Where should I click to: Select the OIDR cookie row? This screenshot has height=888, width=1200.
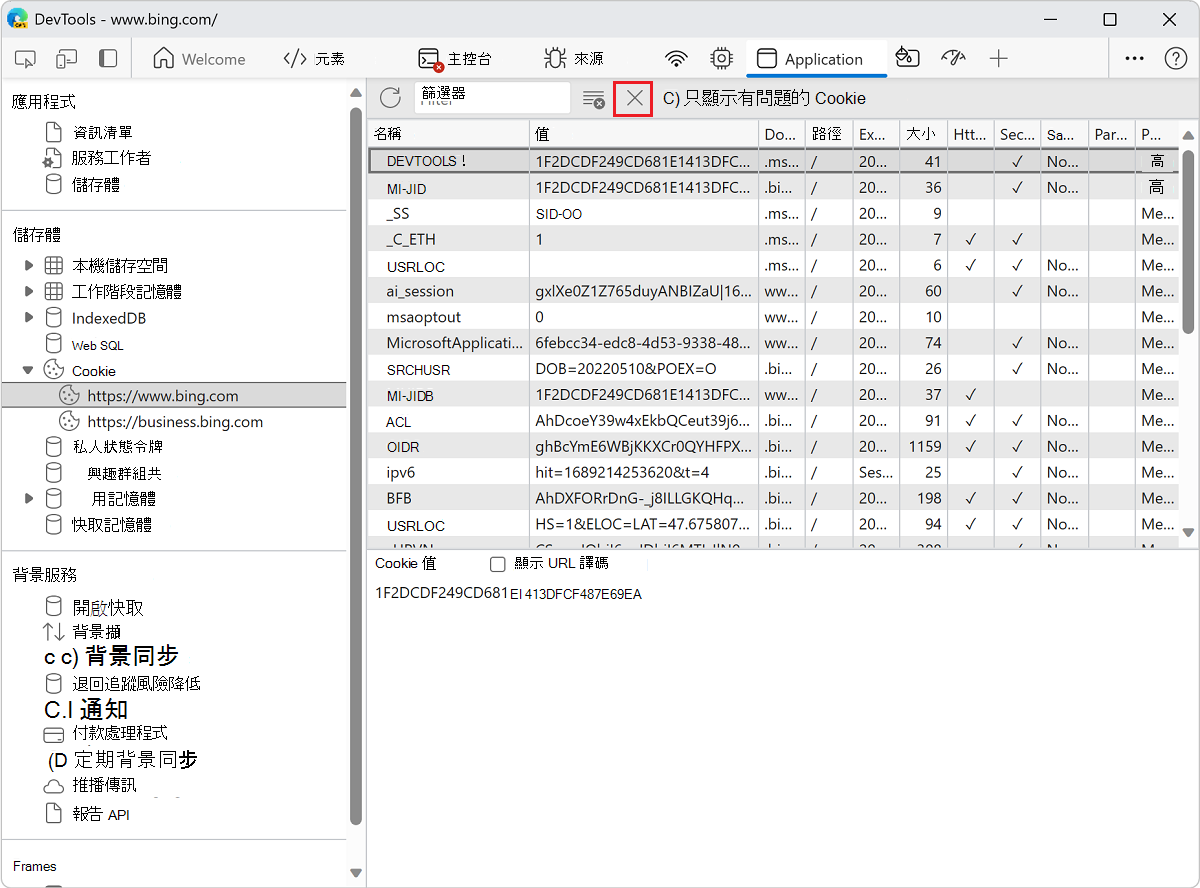(774, 446)
